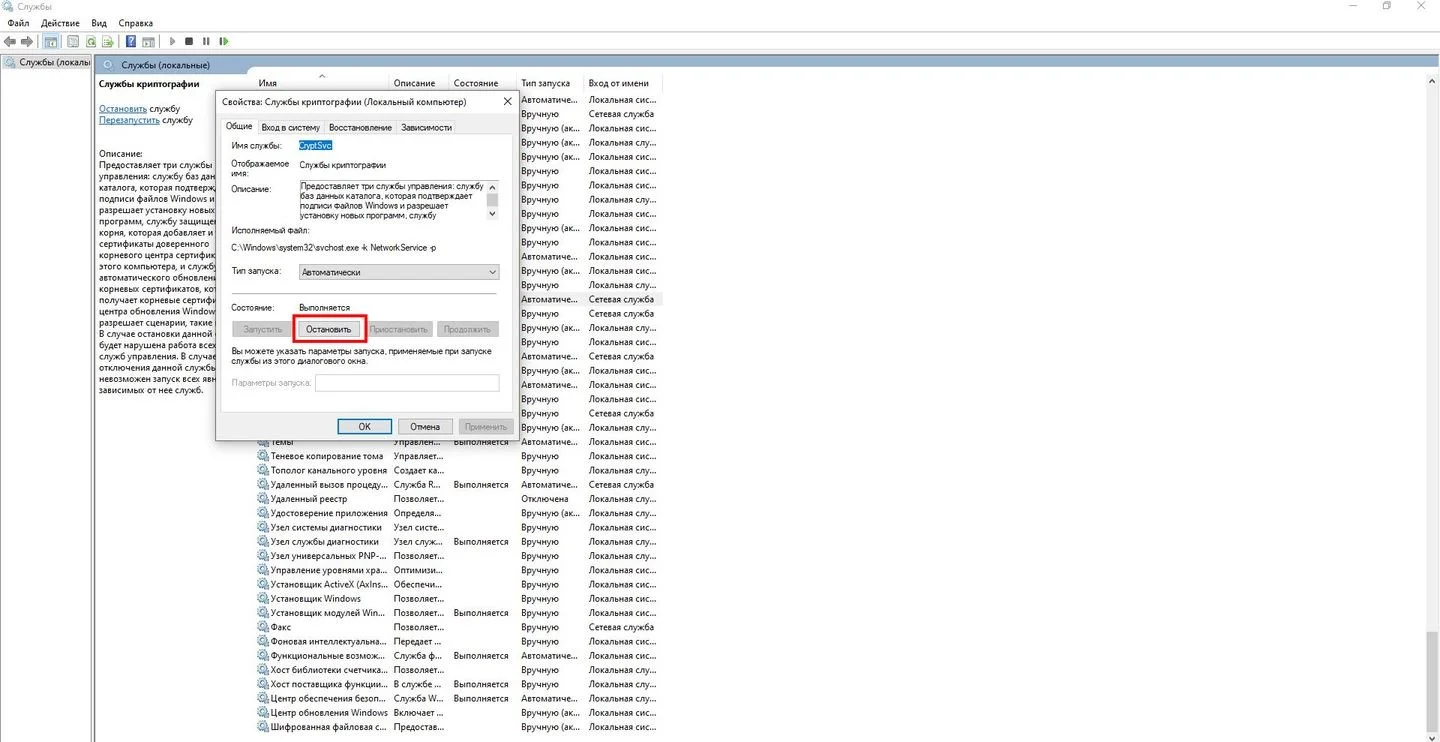The width and height of the screenshot is (1440, 742).
Task: Open the Тип запуска startup type dropdown
Action: (x=399, y=272)
